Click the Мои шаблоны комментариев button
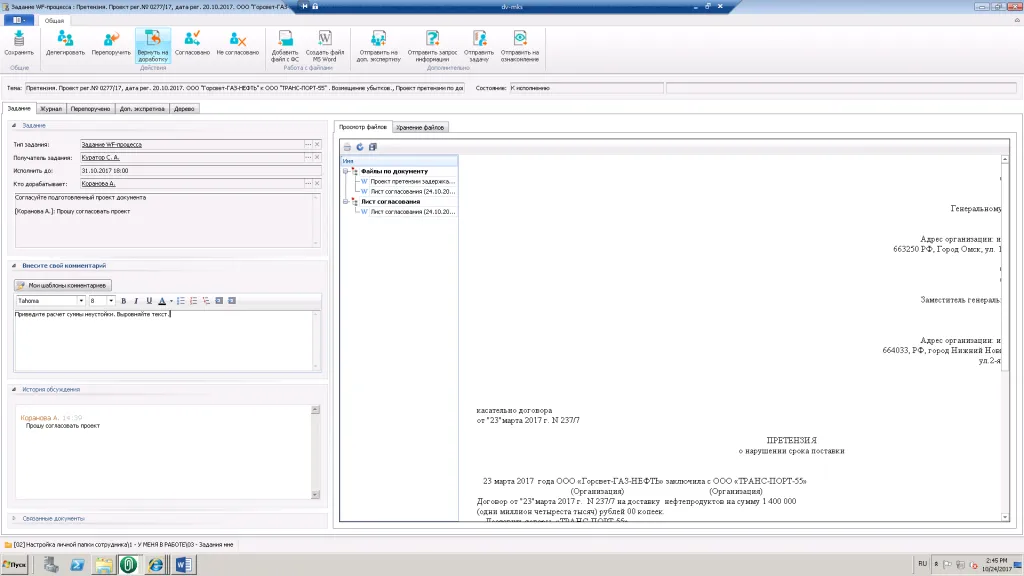 click(x=61, y=285)
